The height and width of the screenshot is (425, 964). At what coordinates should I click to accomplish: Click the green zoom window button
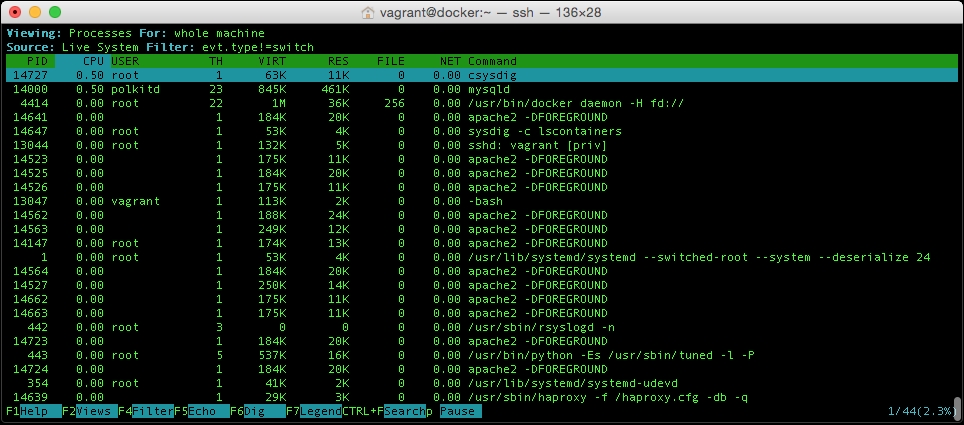55,12
